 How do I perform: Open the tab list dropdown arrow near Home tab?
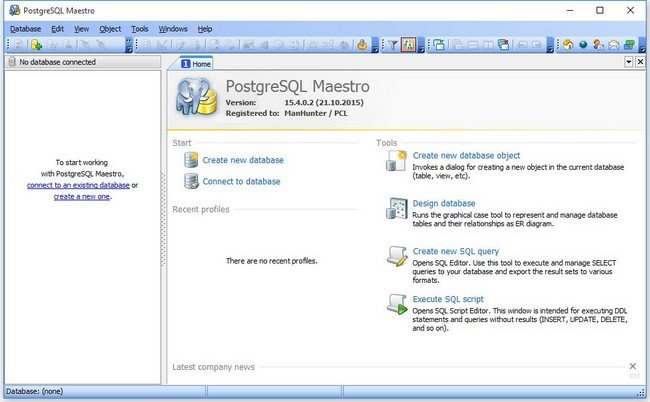click(629, 62)
